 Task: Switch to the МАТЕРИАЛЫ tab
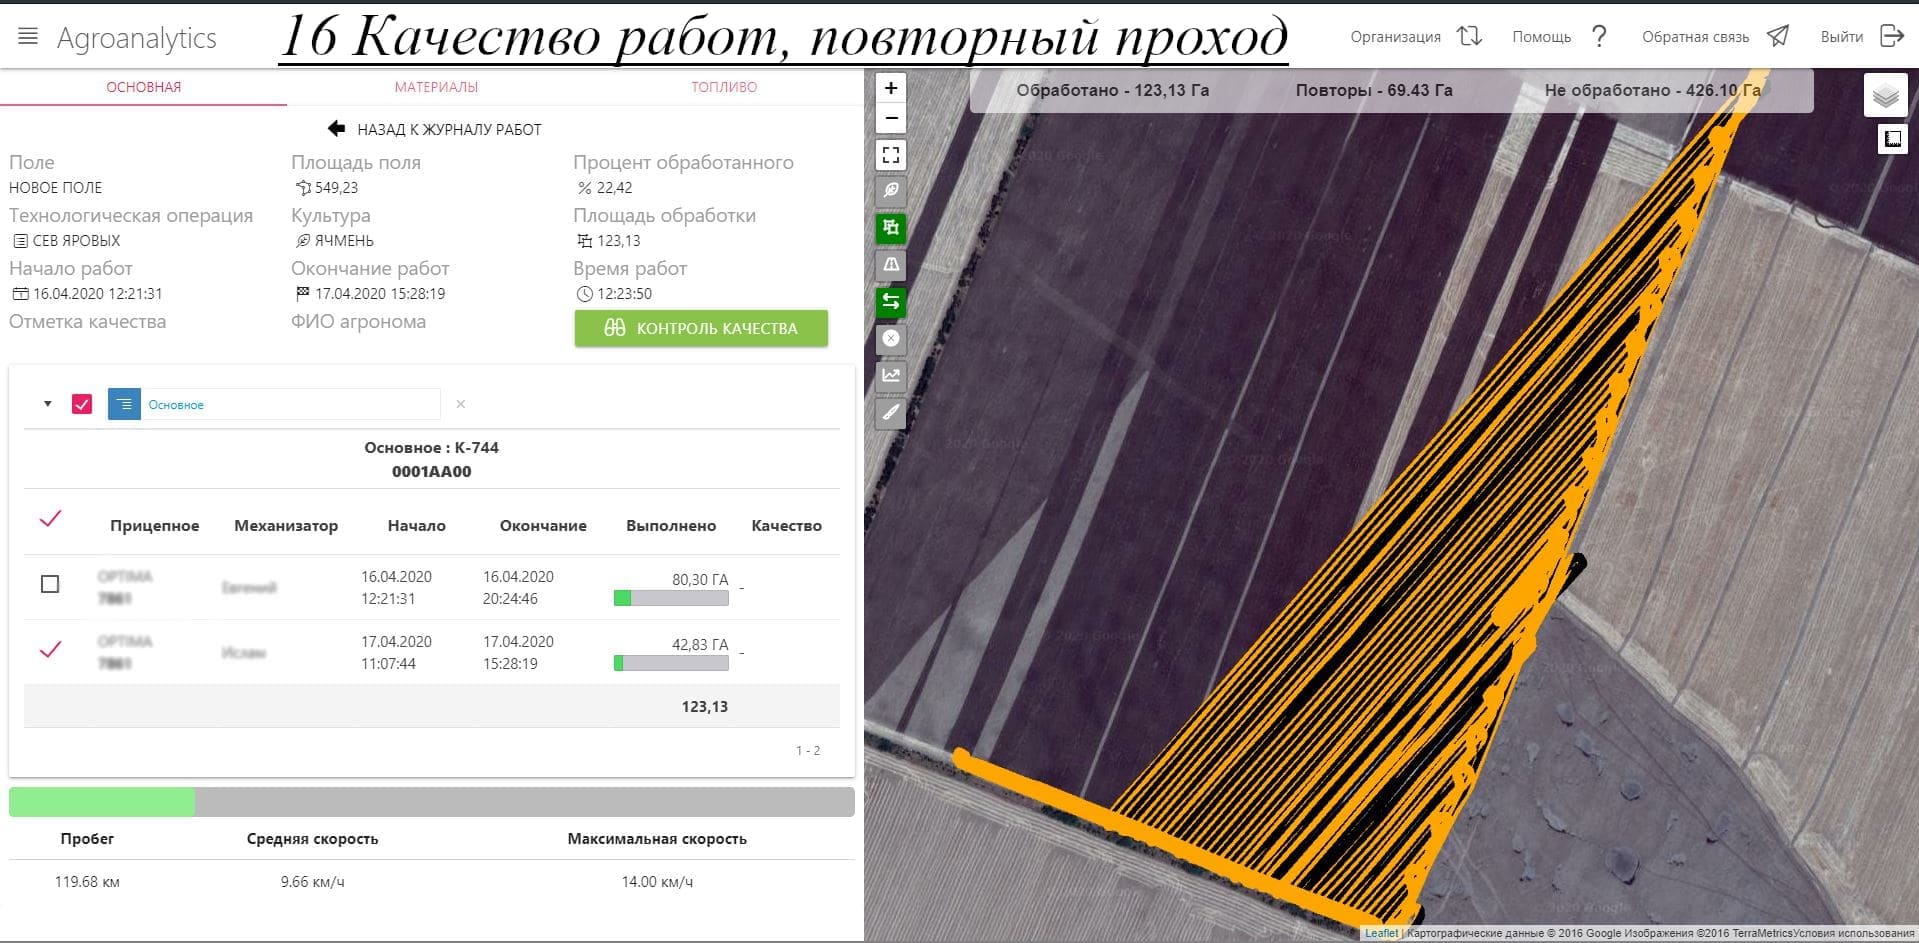(x=436, y=87)
